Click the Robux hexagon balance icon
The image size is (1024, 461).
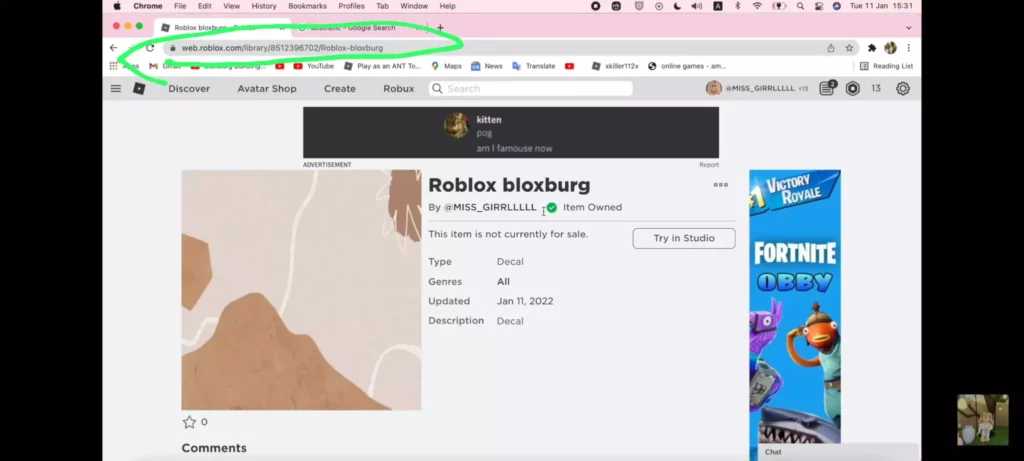[x=852, y=88]
